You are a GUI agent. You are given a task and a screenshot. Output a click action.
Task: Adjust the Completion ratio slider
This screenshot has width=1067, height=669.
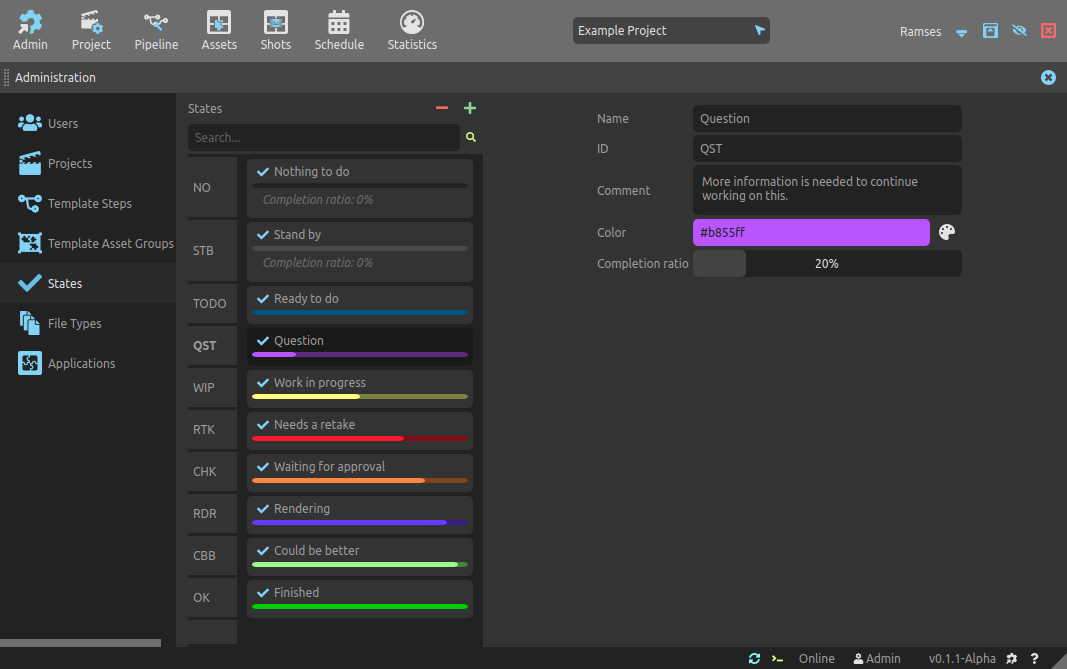click(826, 264)
